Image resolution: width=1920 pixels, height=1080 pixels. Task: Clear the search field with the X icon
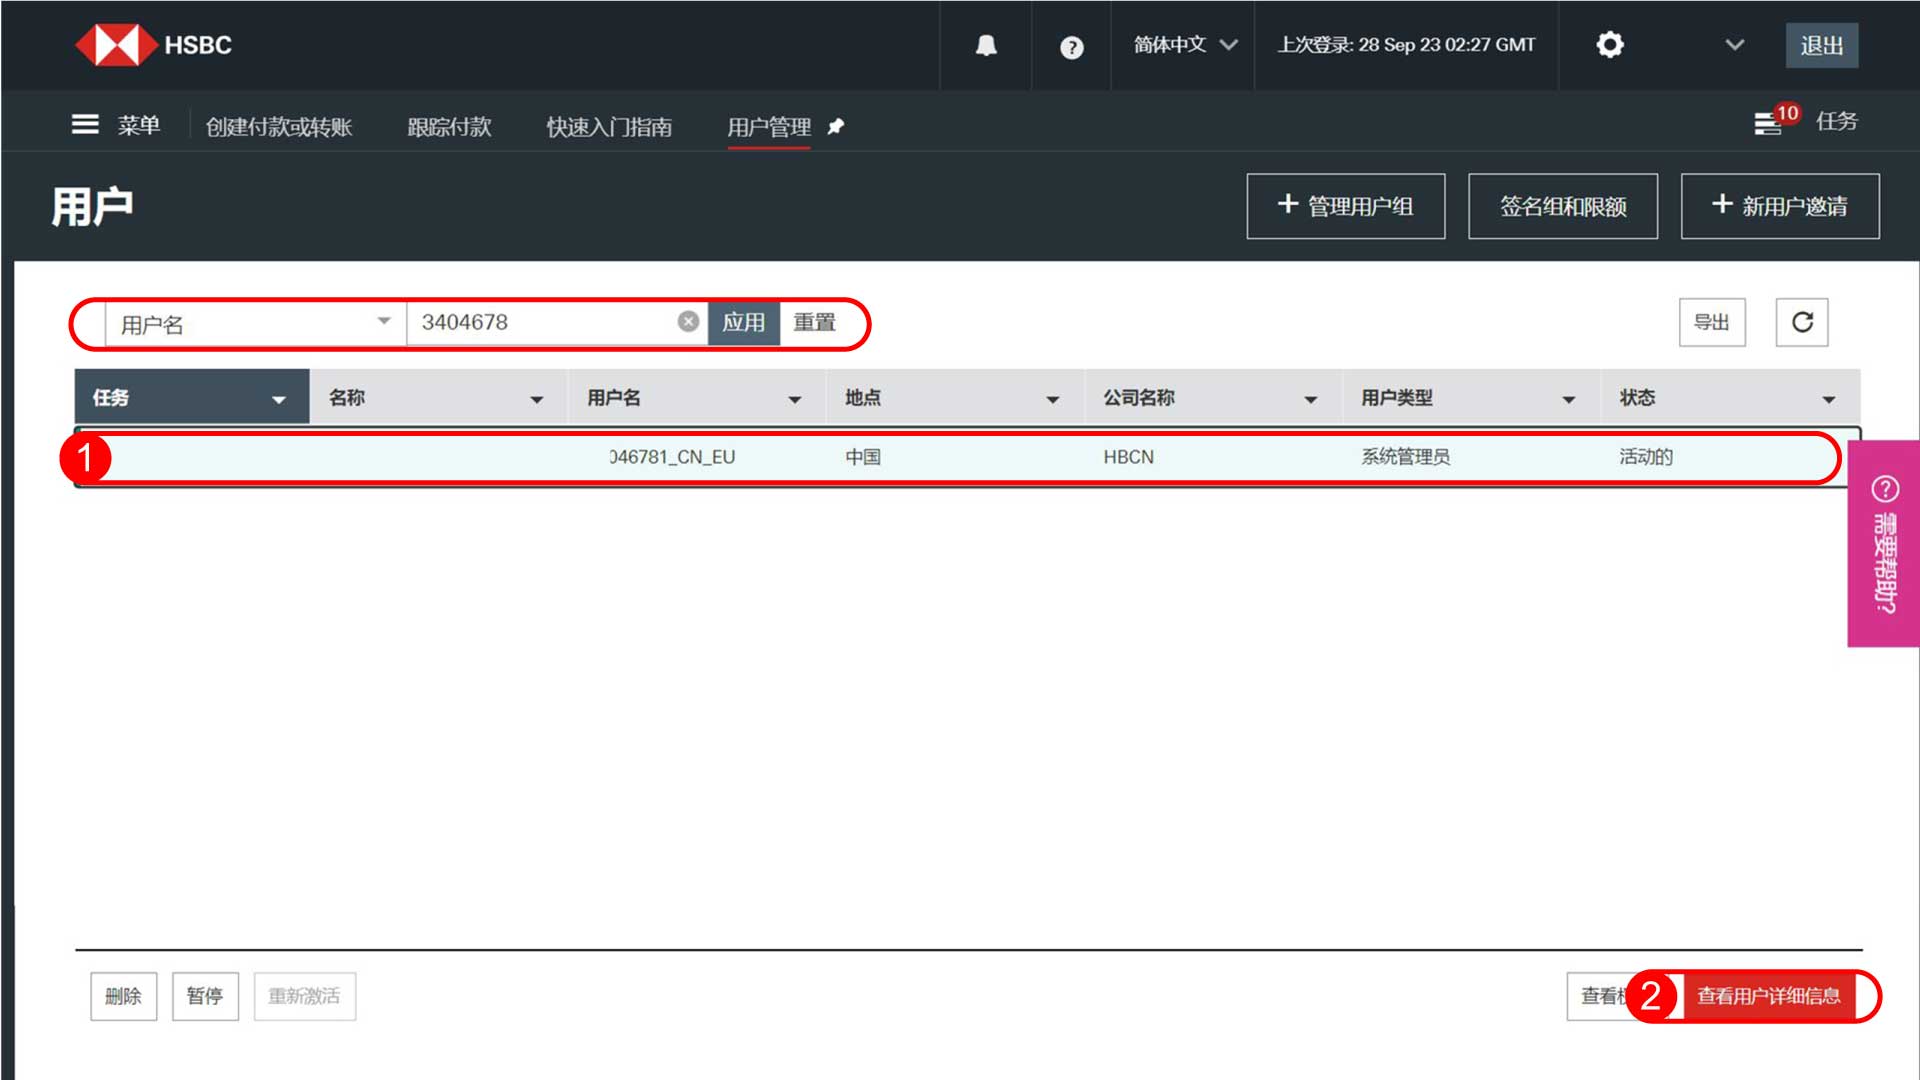tap(687, 321)
